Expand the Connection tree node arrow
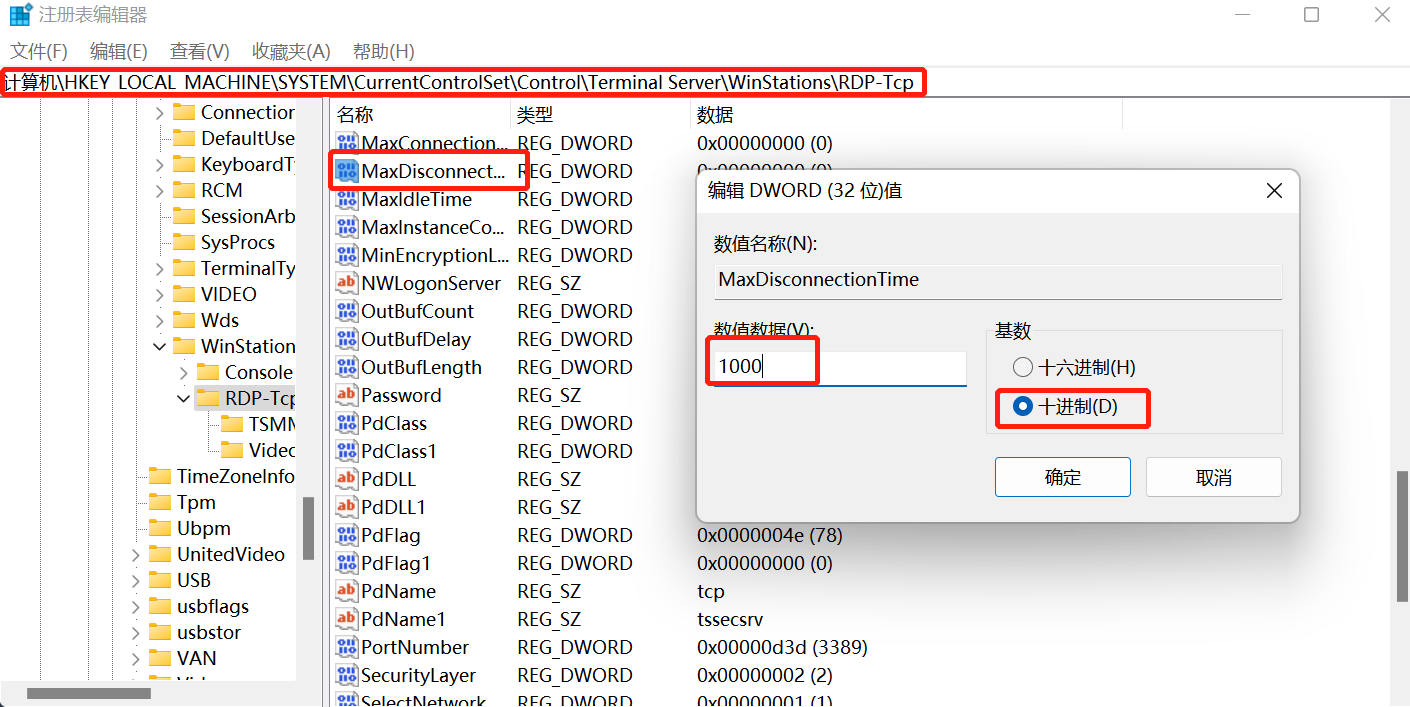This screenshot has height=707, width=1410. coord(159,113)
